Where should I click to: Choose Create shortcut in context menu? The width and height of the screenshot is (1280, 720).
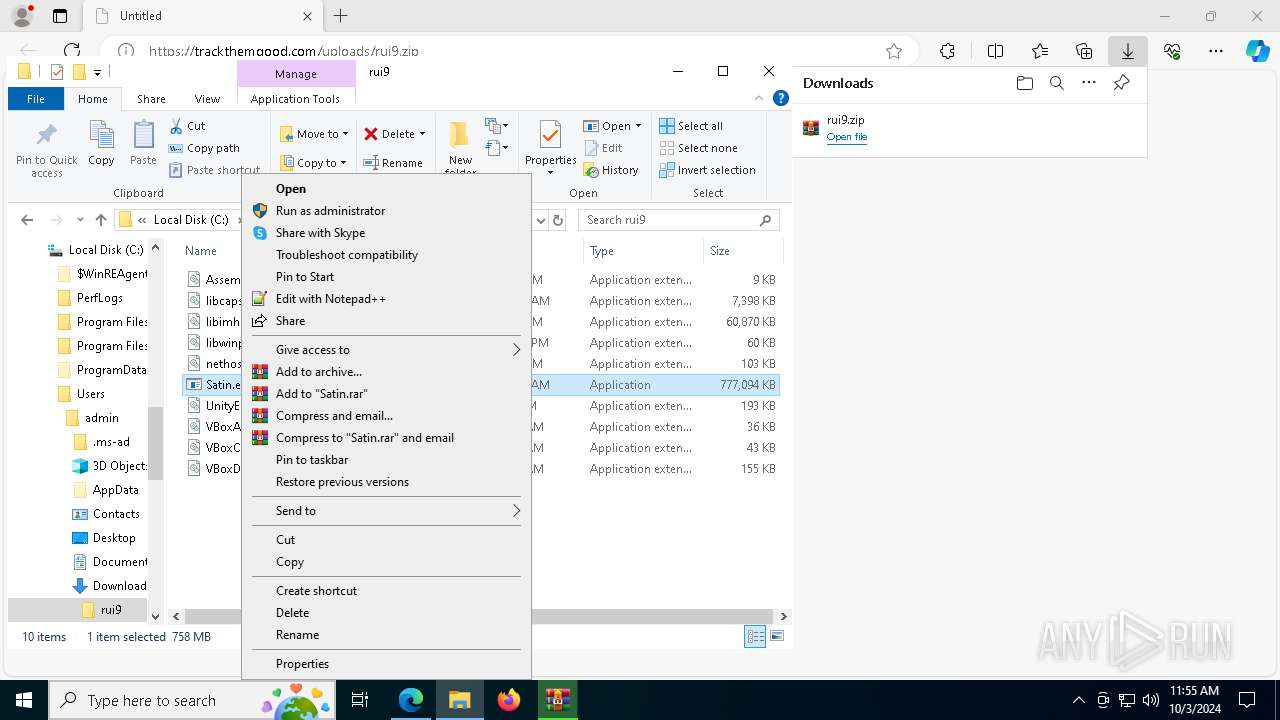386,591
